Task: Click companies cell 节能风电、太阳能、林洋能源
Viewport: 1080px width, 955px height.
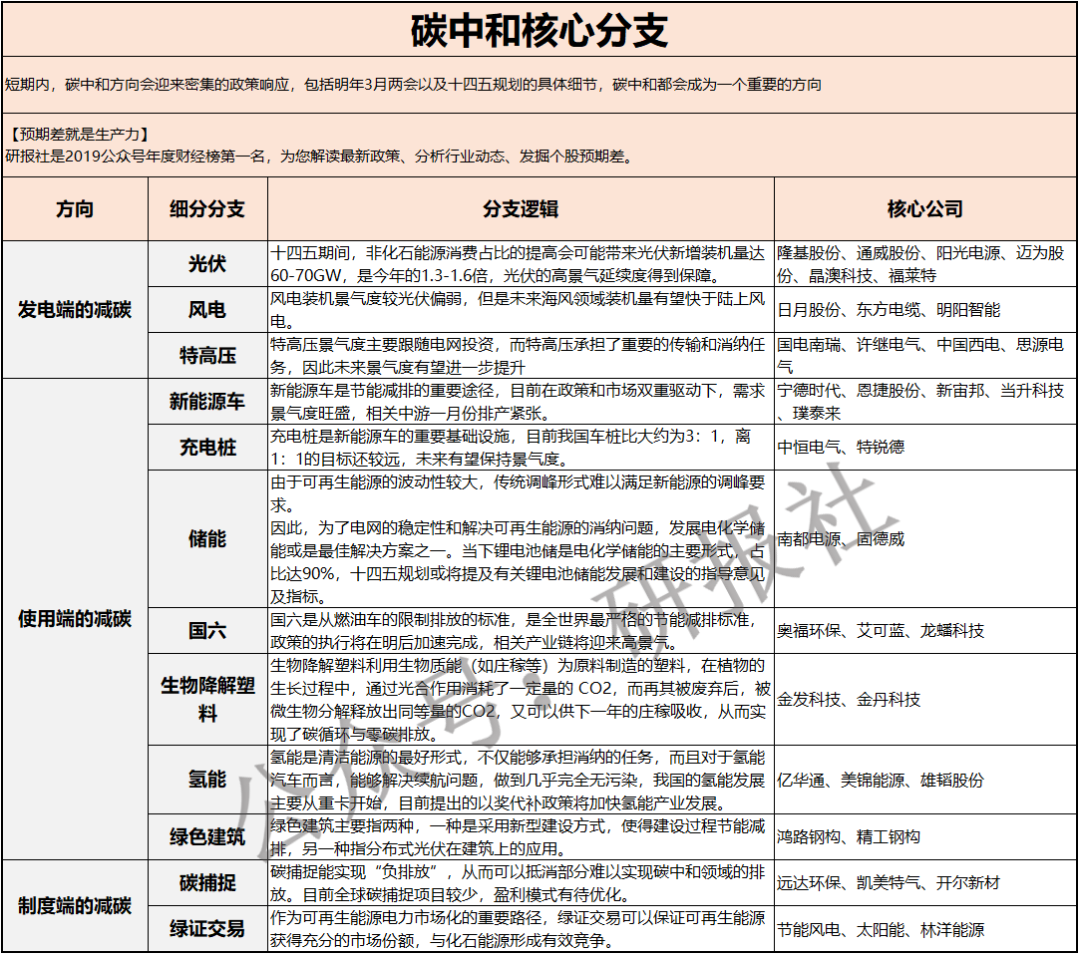Action: [925, 929]
